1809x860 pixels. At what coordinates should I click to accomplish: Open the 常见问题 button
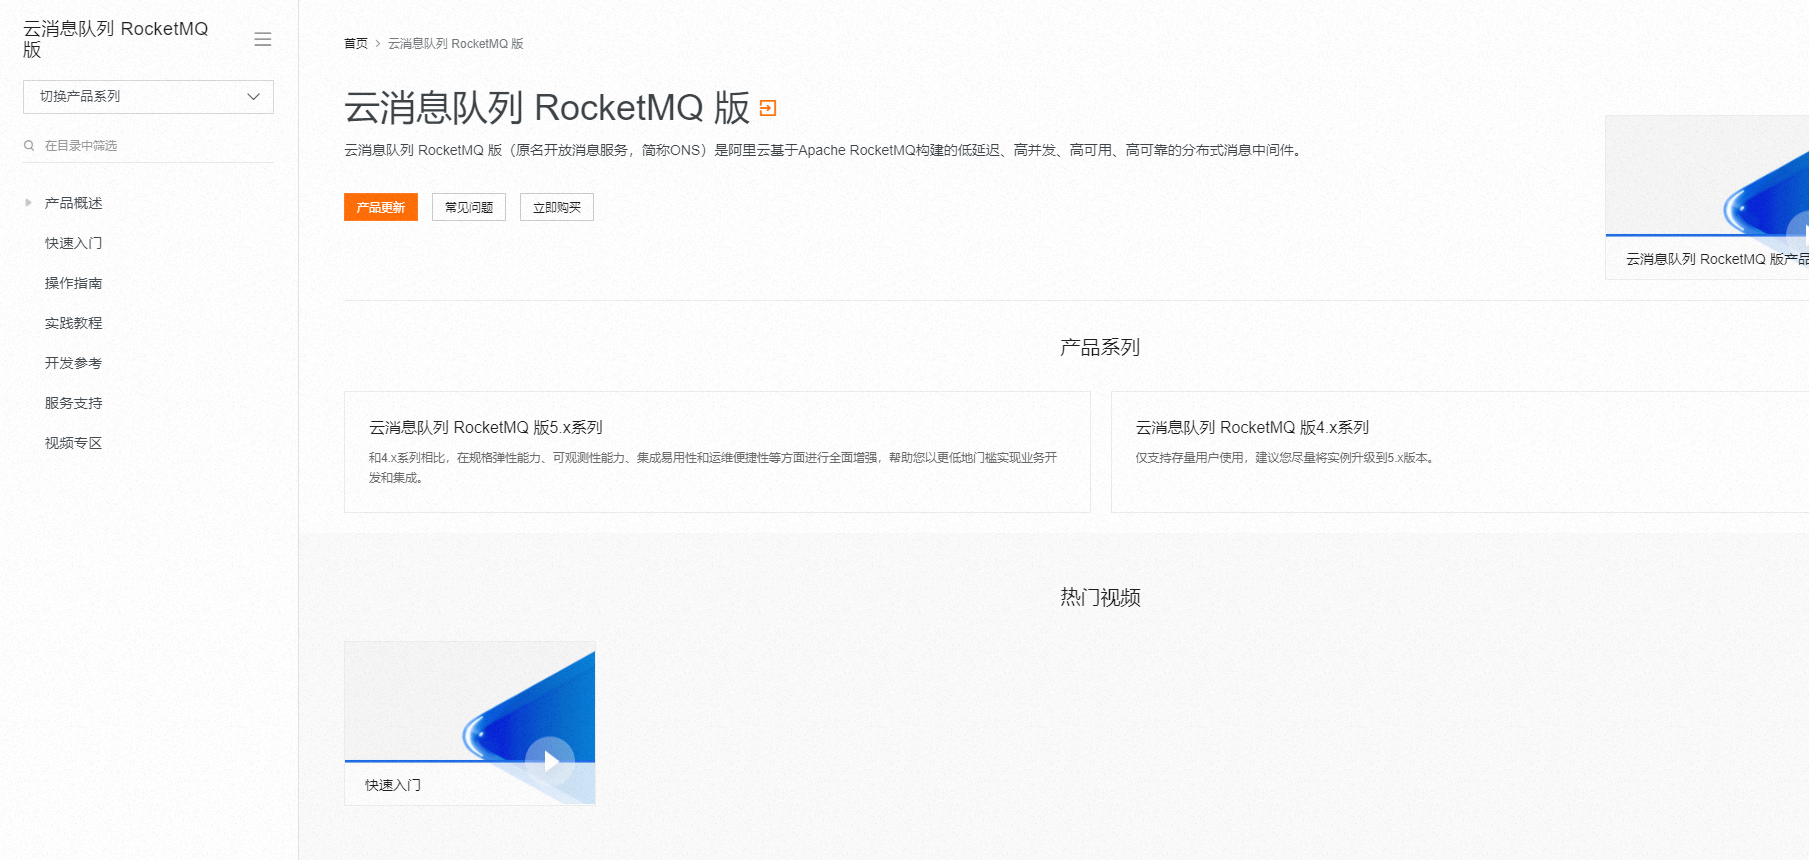click(x=469, y=207)
